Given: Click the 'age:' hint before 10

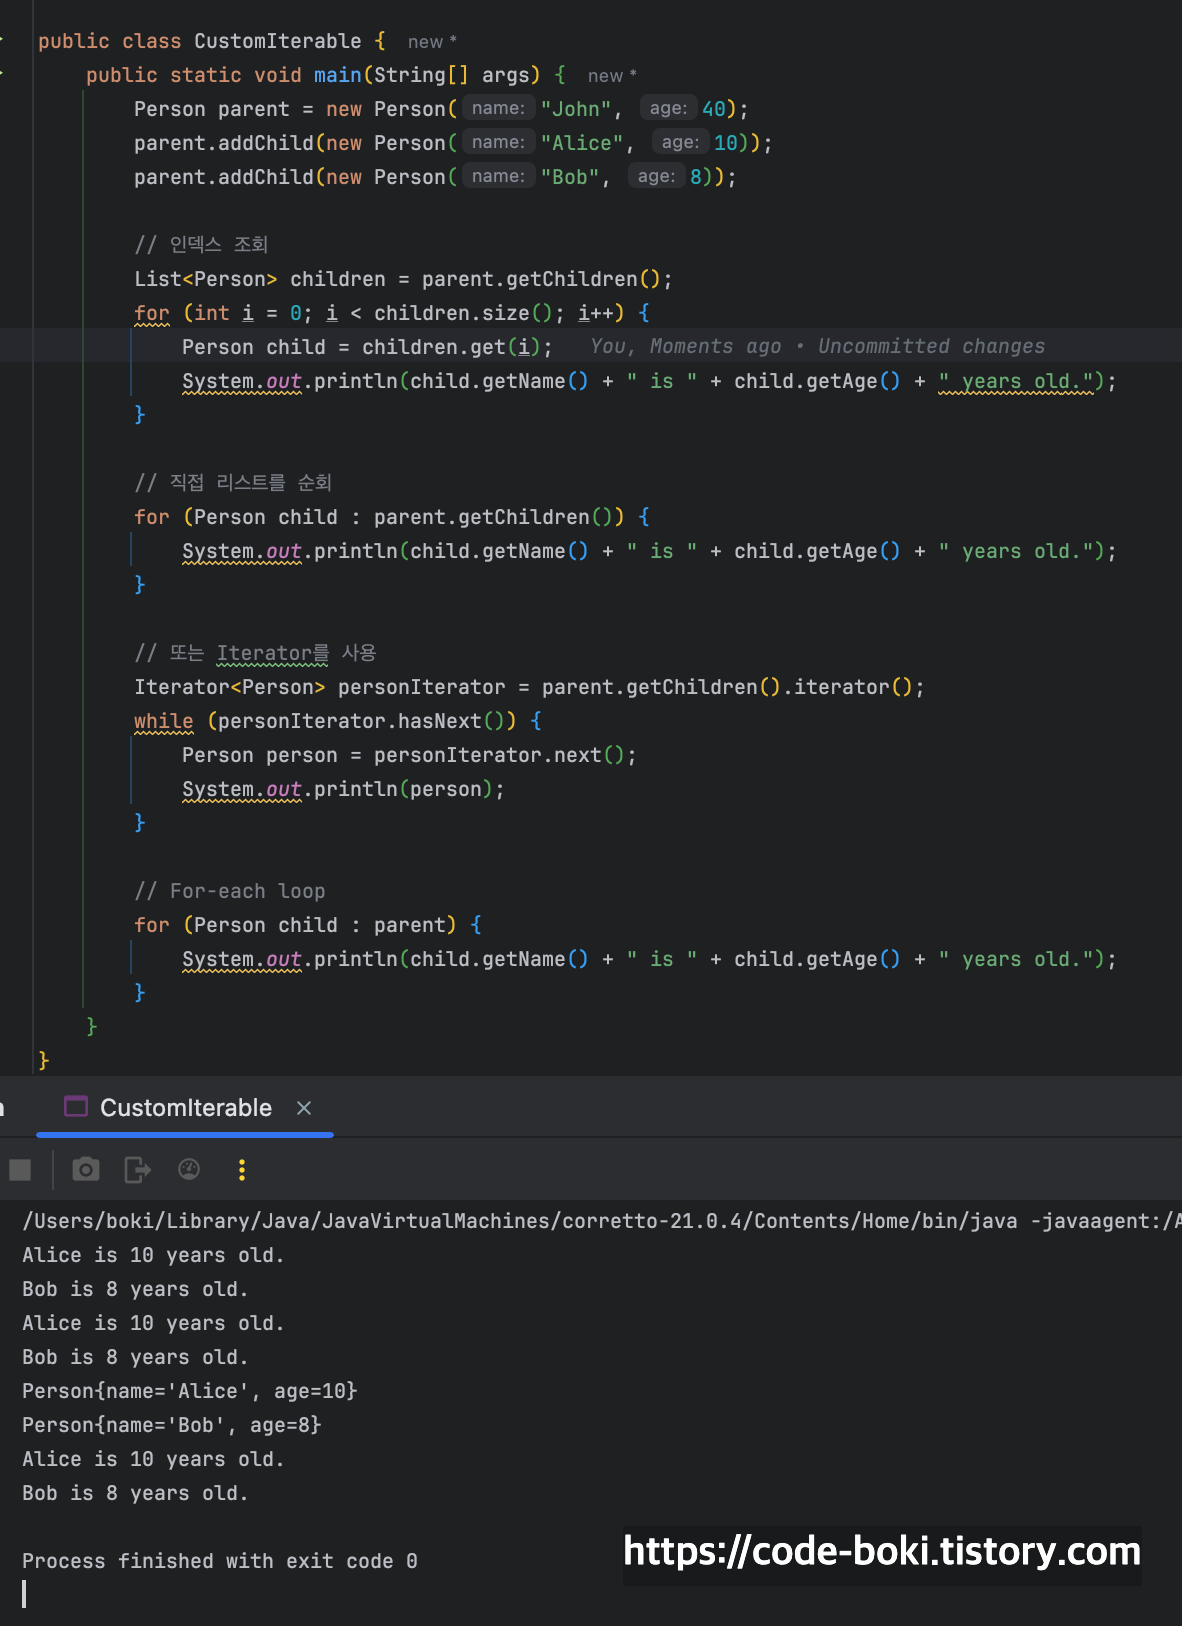Looking at the screenshot, I should [x=680, y=142].
